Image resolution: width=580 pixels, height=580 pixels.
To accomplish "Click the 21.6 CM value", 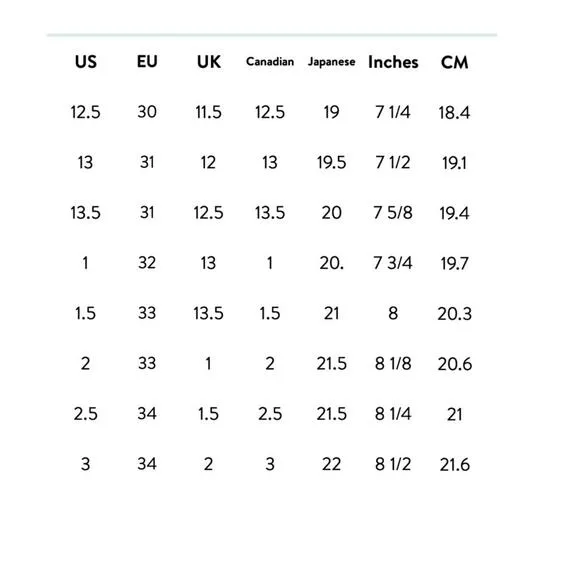I will point(455,465).
